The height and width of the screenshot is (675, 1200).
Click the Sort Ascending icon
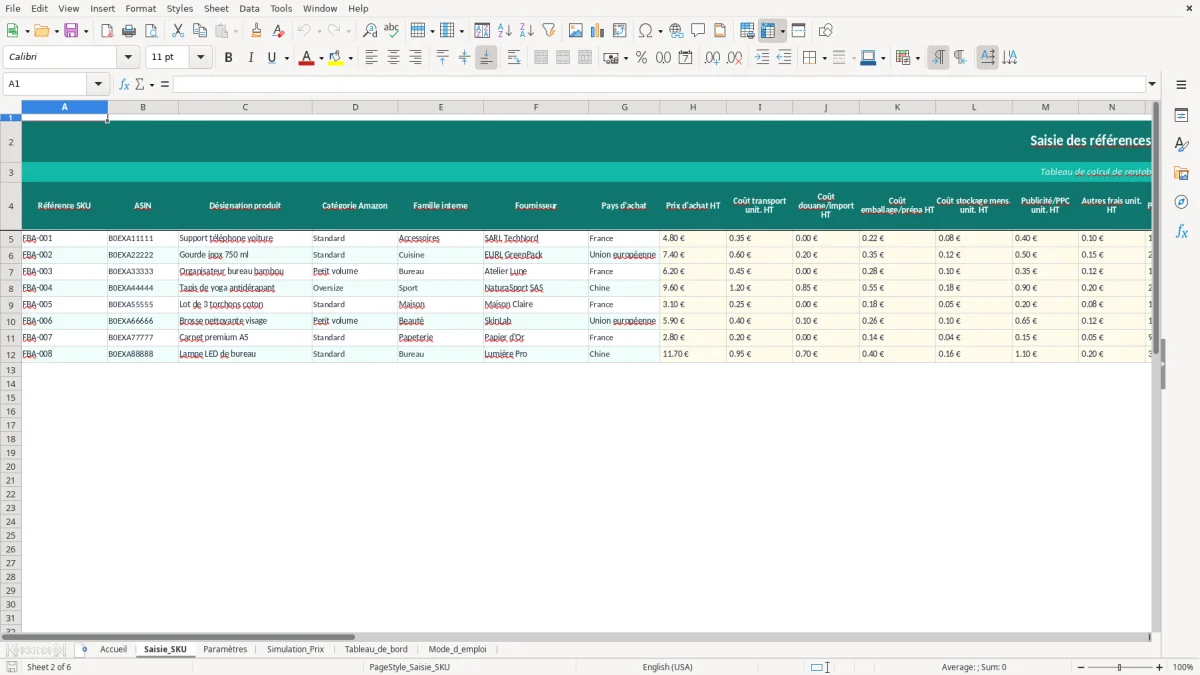pos(505,31)
